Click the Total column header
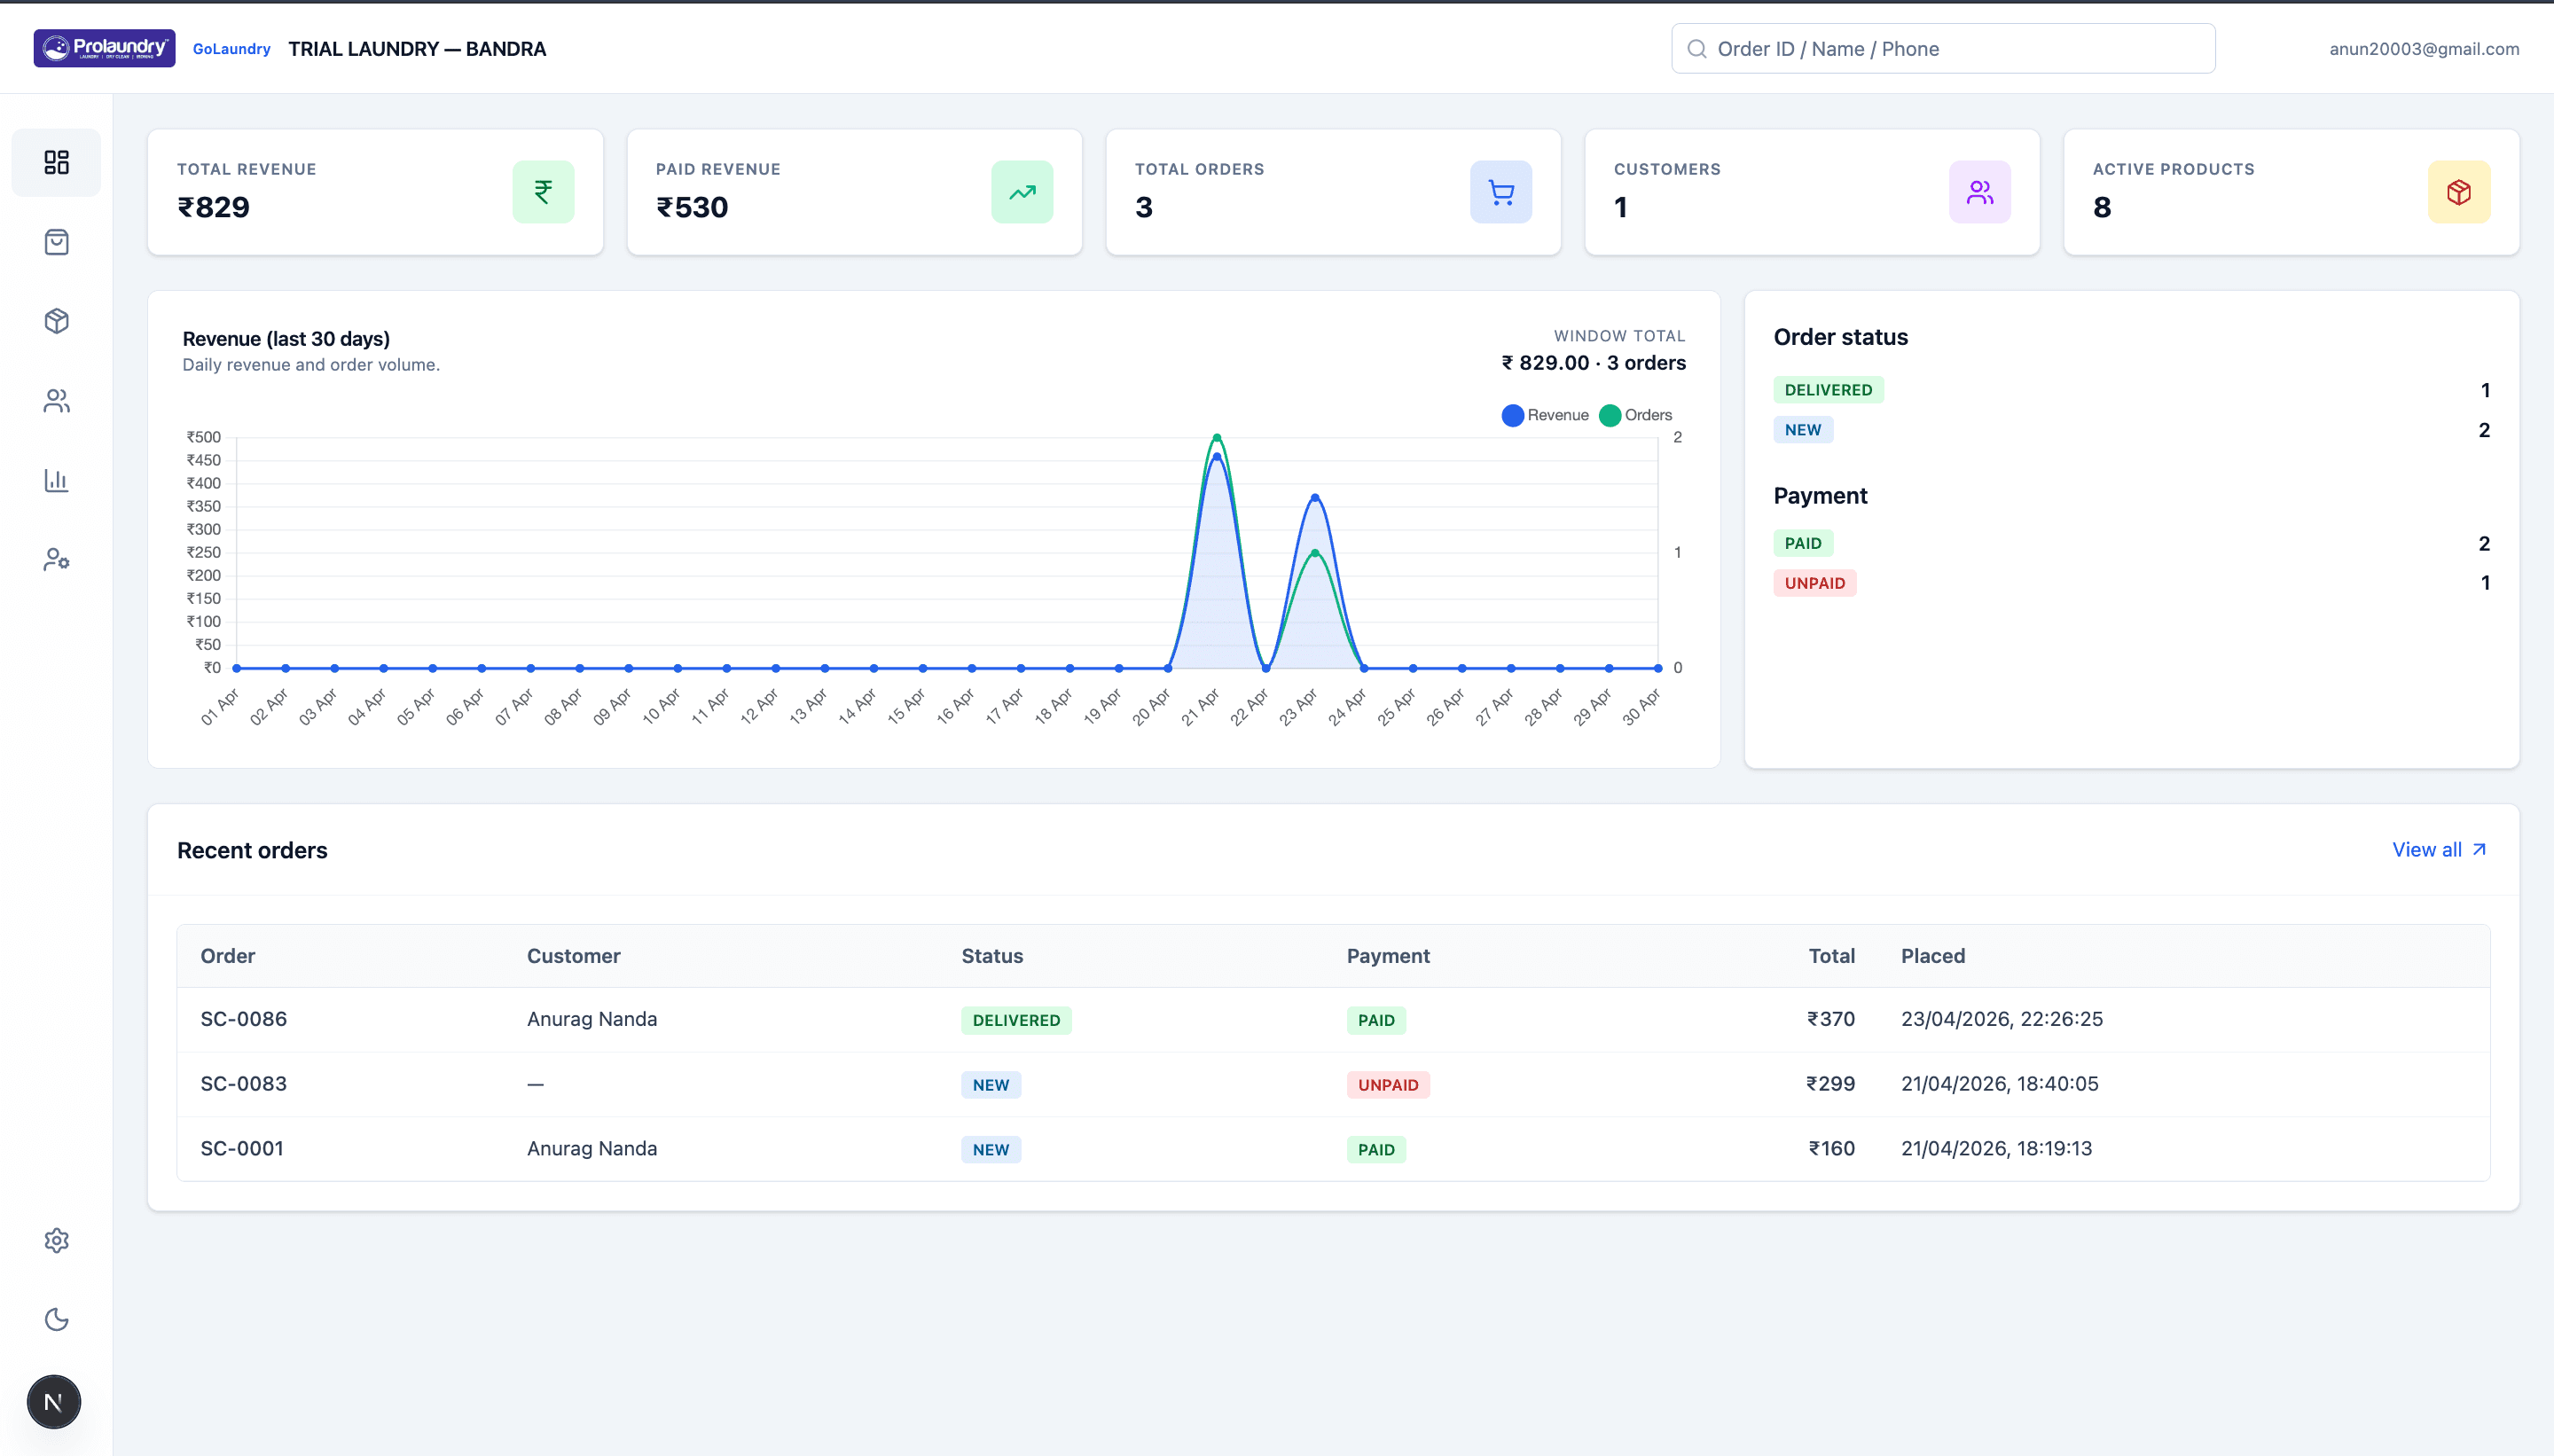This screenshot has width=2554, height=1456. click(x=1832, y=956)
